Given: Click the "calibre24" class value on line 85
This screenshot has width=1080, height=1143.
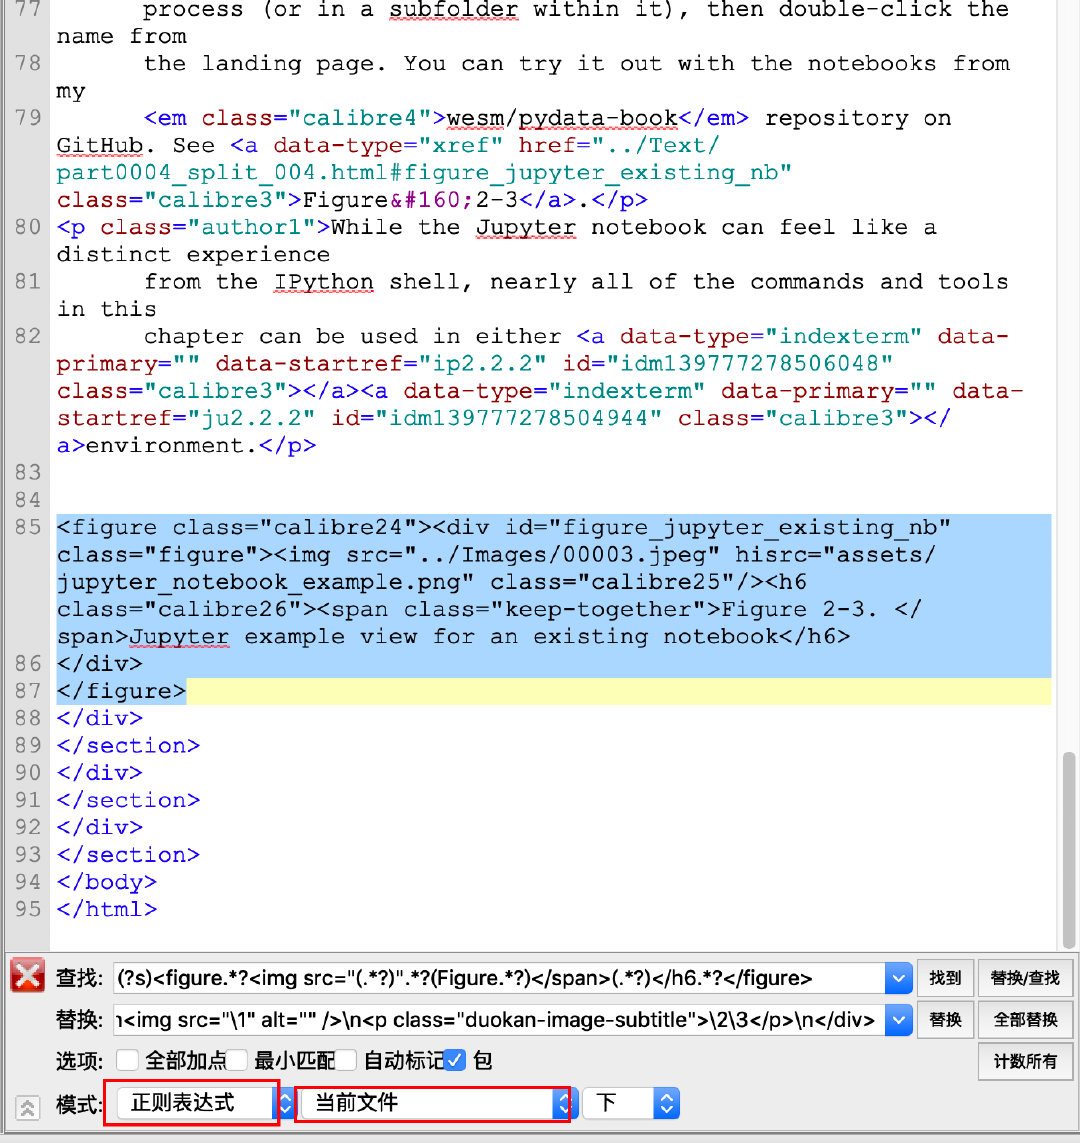Looking at the screenshot, I should pyautogui.click(x=338, y=527).
